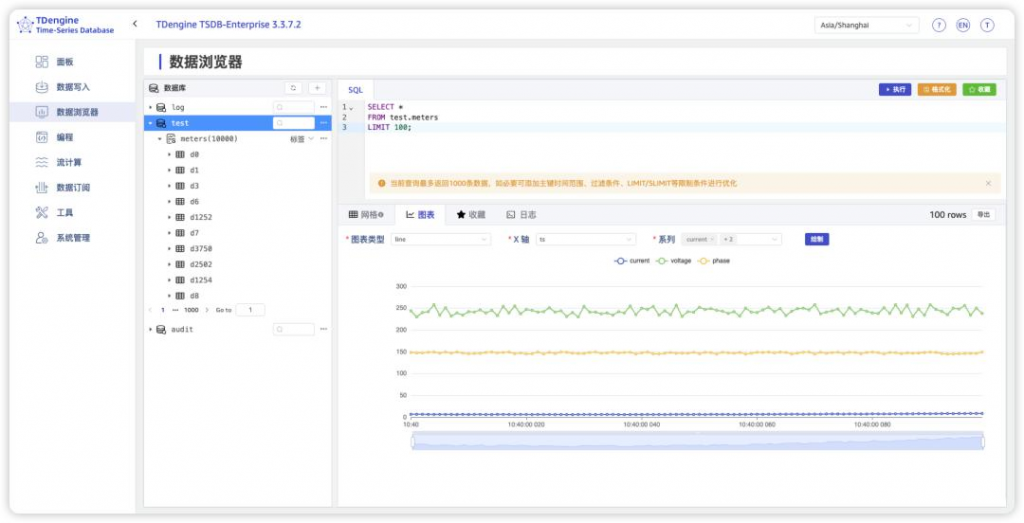This screenshot has height=523, width=1024.
Task: Open the Asia/Shanghai timezone dropdown
Action: pyautogui.click(x=866, y=25)
